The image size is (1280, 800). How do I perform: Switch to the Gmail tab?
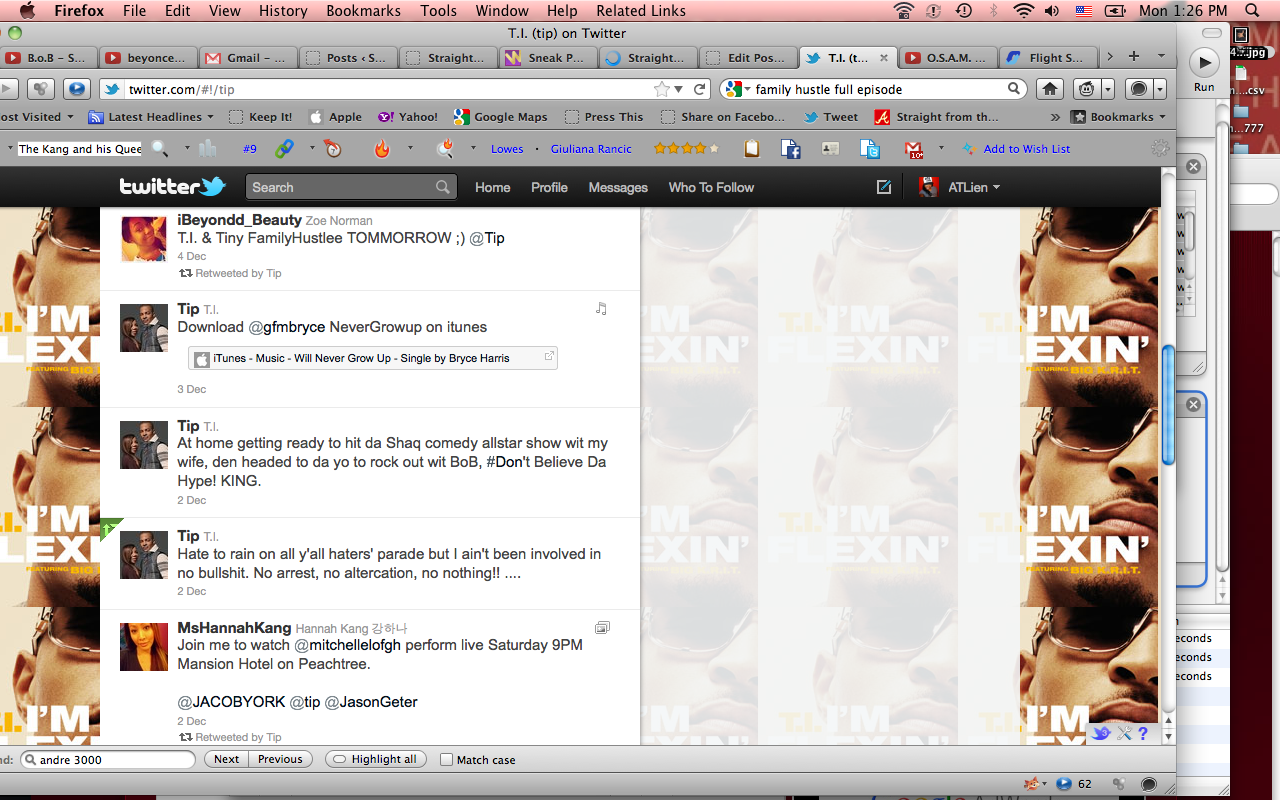tap(247, 58)
